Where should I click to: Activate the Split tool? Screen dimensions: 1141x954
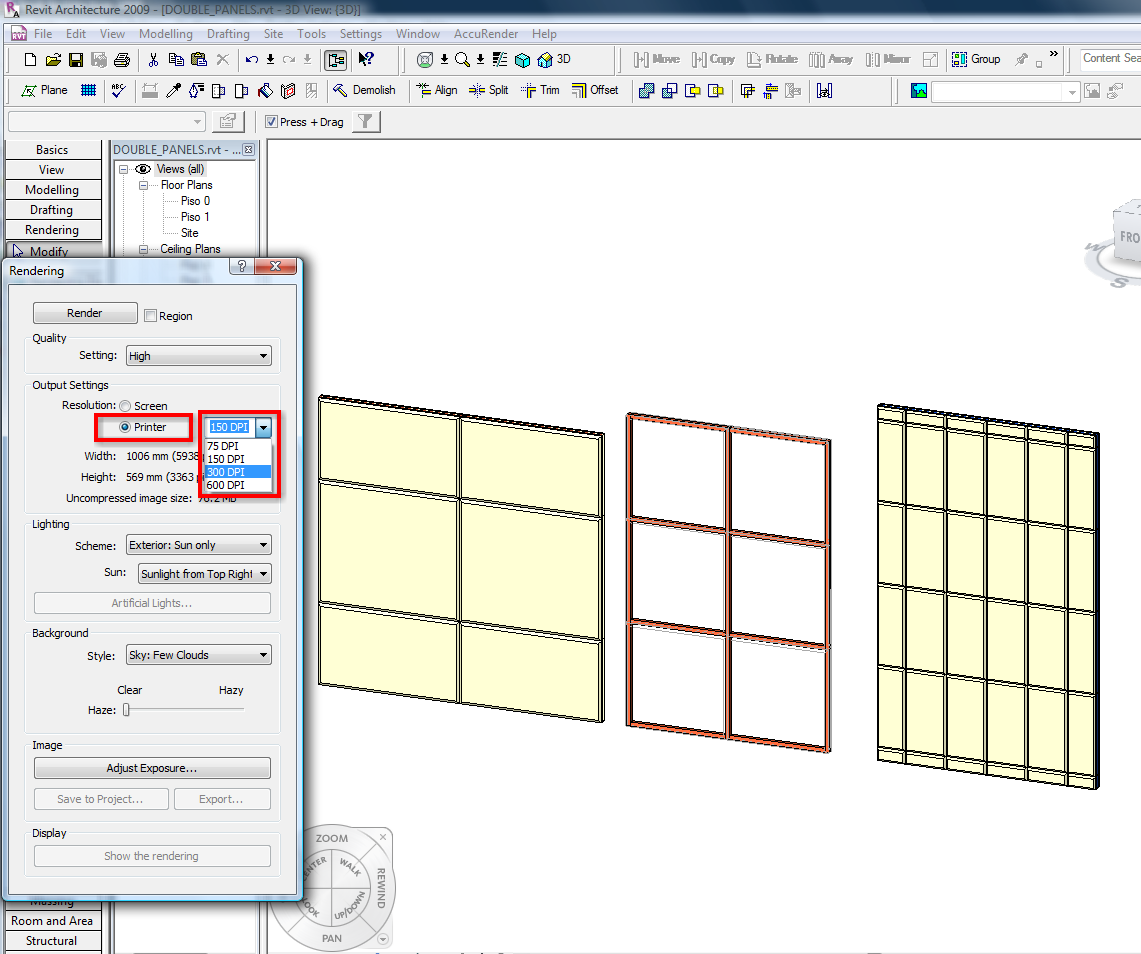click(488, 90)
